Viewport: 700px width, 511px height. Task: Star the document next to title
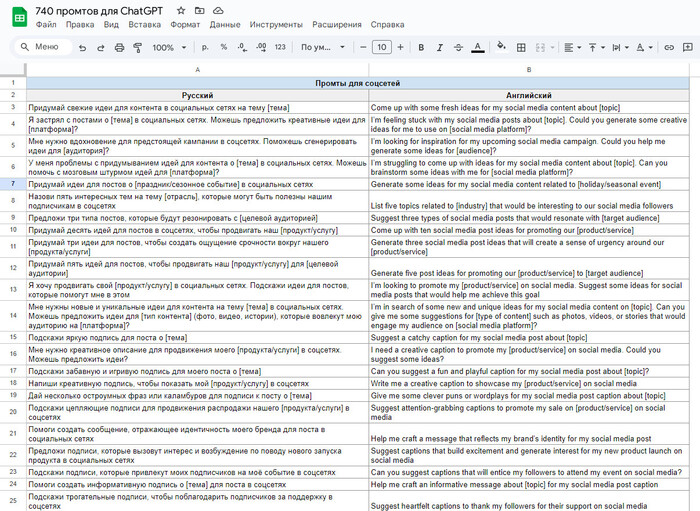tap(182, 9)
